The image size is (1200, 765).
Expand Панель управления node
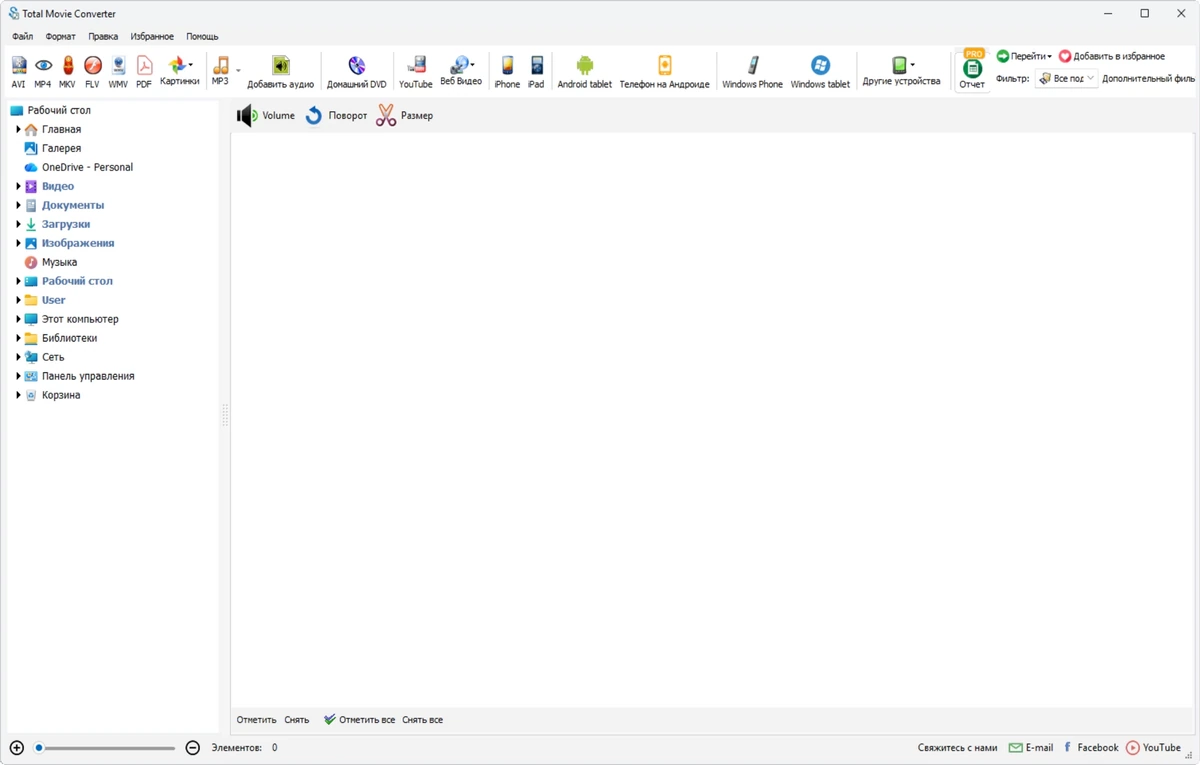point(18,377)
